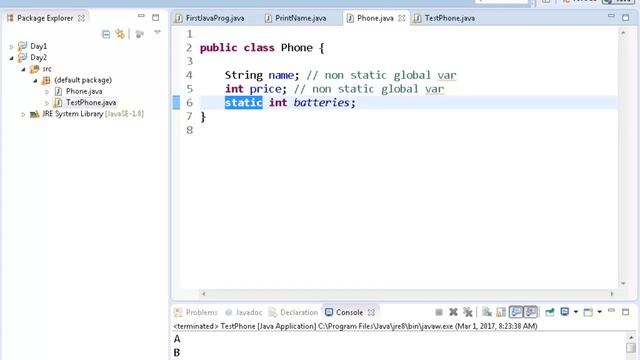Click console output line A

[x=177, y=339]
